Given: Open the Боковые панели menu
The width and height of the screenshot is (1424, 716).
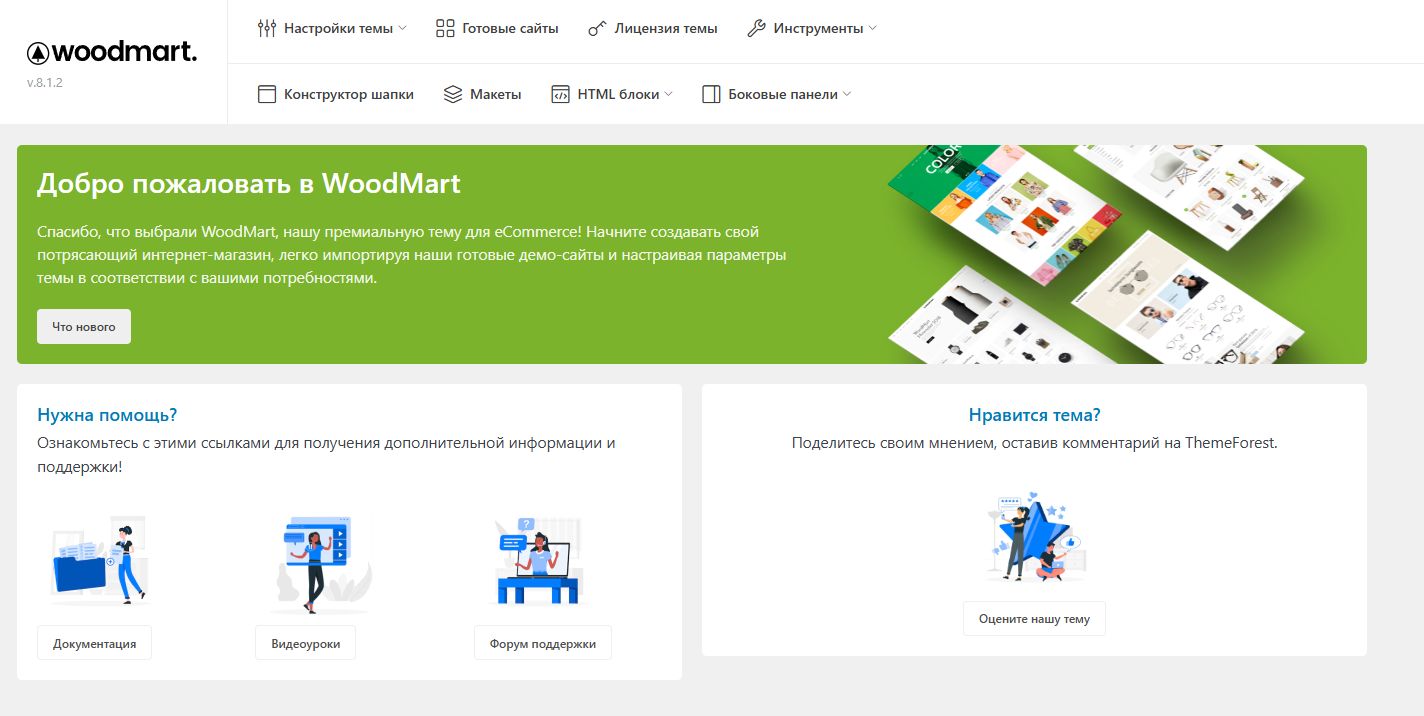Looking at the screenshot, I should pos(777,94).
